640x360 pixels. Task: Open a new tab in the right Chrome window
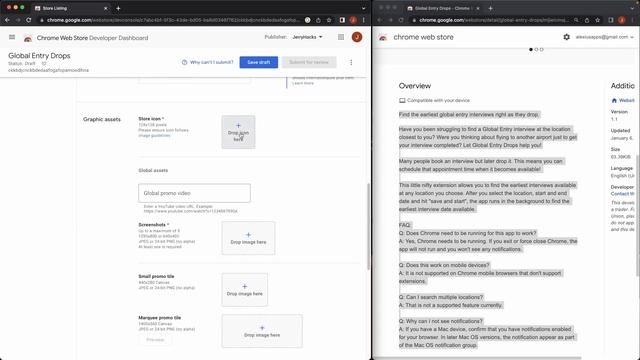click(x=491, y=8)
